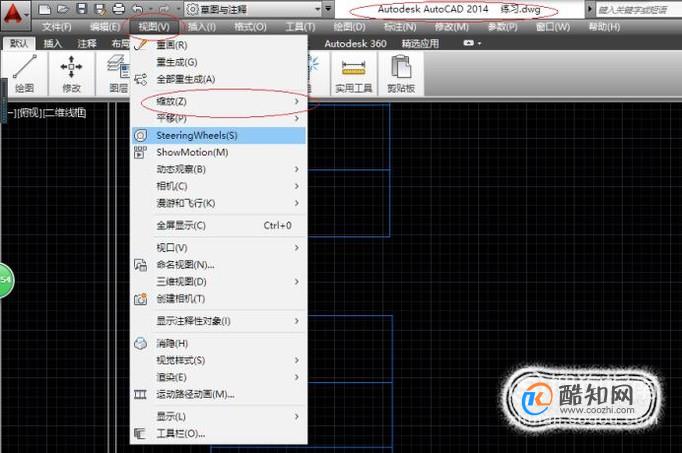Expand the 渲染(E) submenu

[219, 377]
